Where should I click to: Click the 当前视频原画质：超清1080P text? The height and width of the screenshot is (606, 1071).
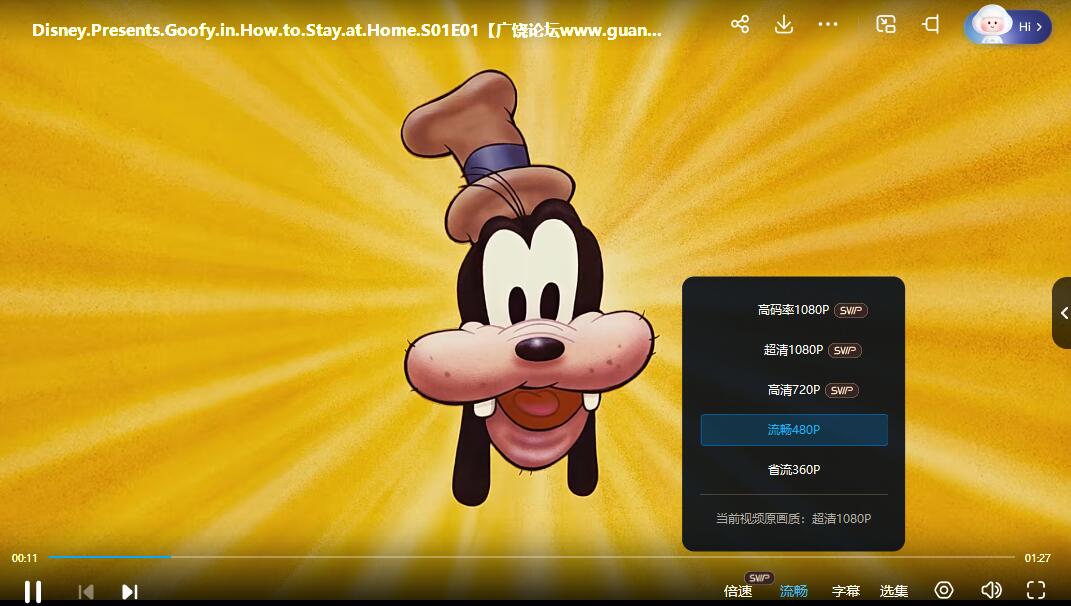793,519
